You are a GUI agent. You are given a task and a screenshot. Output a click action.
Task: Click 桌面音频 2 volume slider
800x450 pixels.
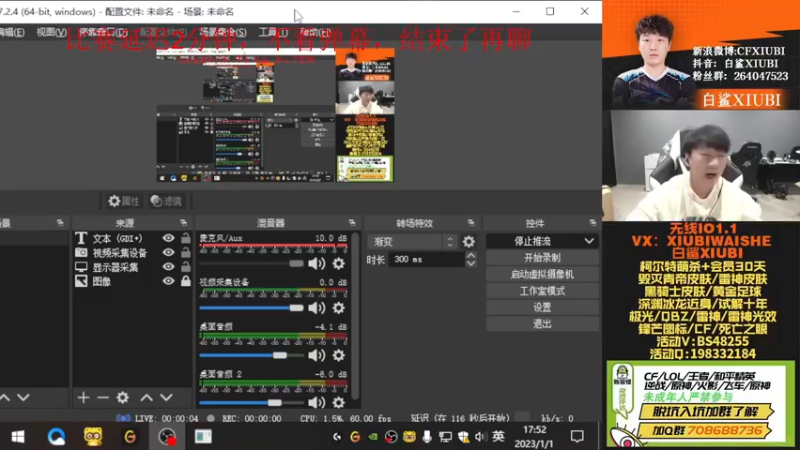[251, 403]
